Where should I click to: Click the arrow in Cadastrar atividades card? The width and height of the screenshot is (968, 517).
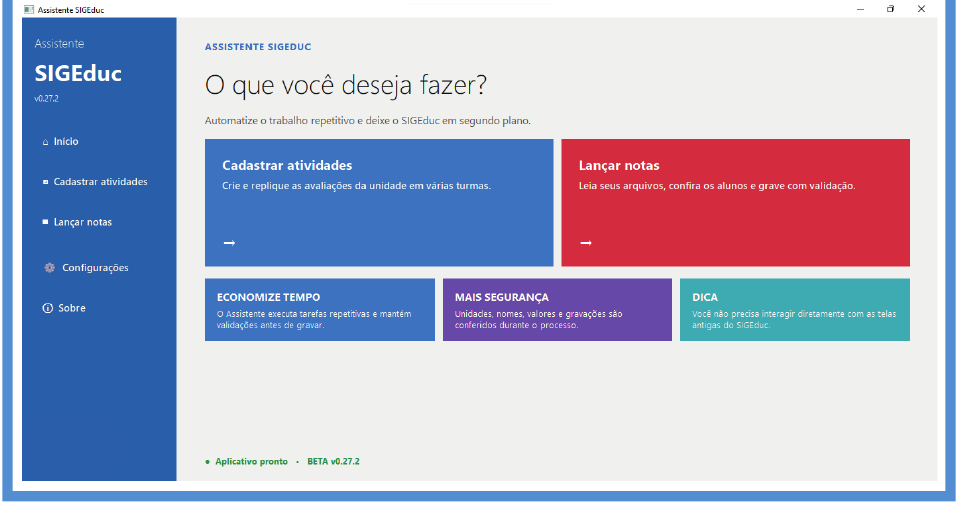pyautogui.click(x=229, y=243)
